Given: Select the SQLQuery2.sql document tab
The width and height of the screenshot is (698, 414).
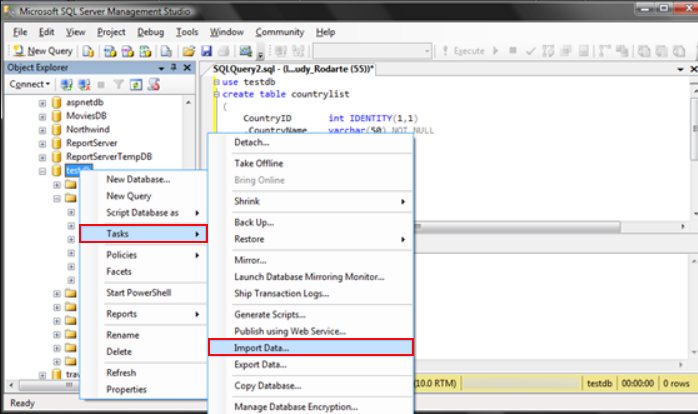Looking at the screenshot, I should (x=293, y=69).
